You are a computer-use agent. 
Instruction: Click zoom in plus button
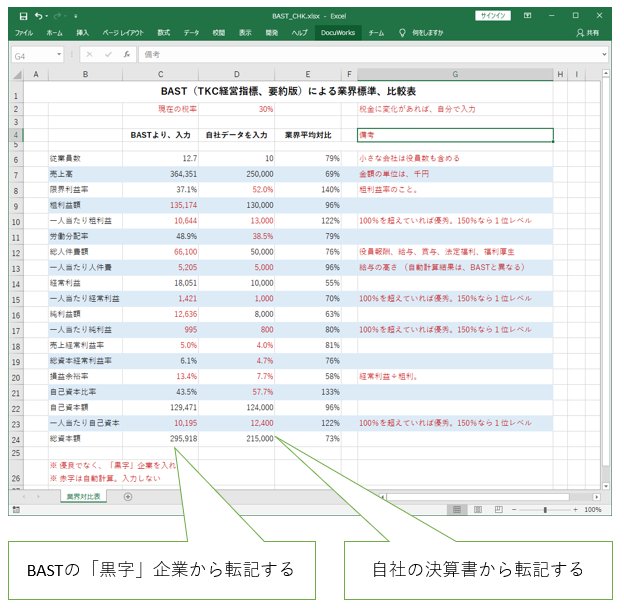coord(575,510)
